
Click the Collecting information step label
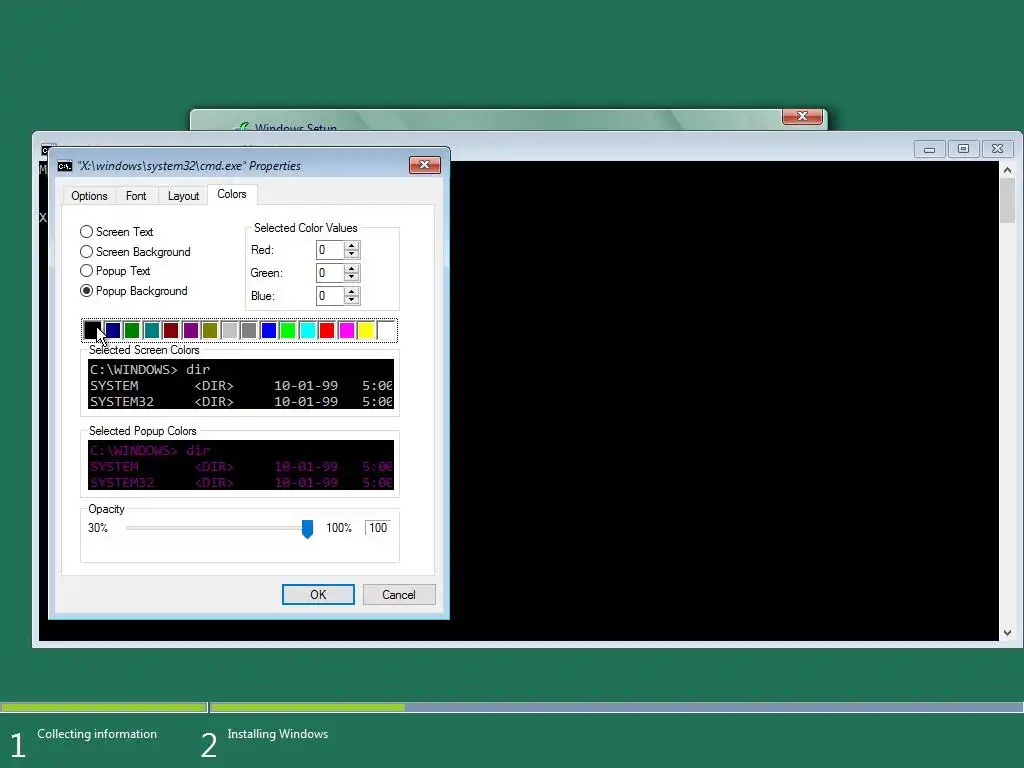[x=97, y=734]
